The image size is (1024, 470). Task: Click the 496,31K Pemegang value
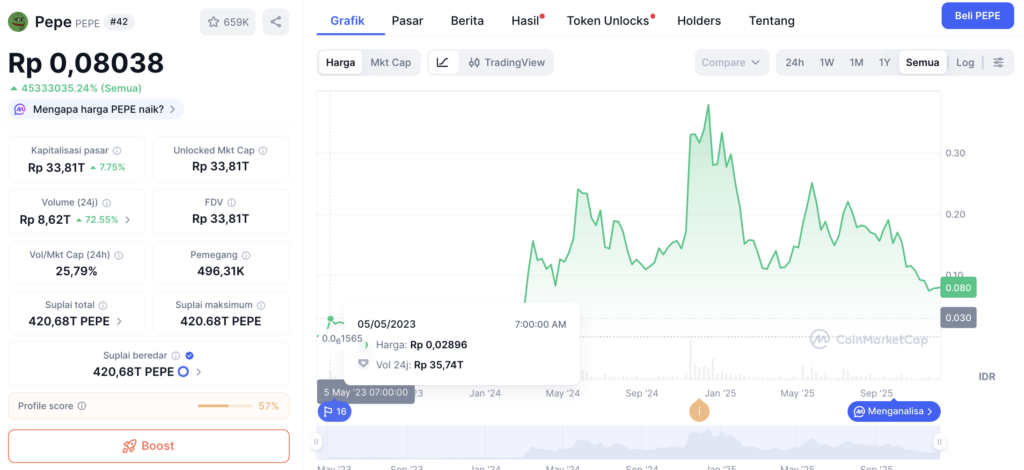221,271
